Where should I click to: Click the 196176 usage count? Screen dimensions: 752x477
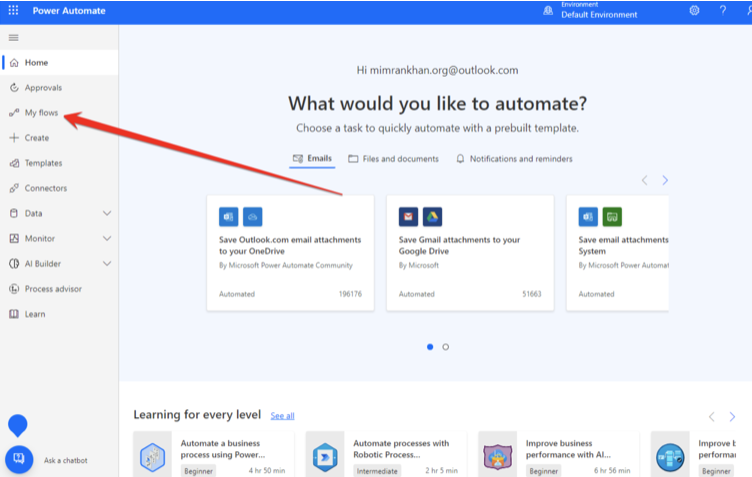[x=350, y=294]
